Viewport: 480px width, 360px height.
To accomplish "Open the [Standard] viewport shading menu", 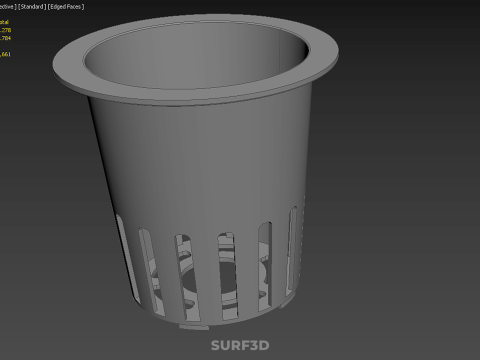I will point(32,7).
